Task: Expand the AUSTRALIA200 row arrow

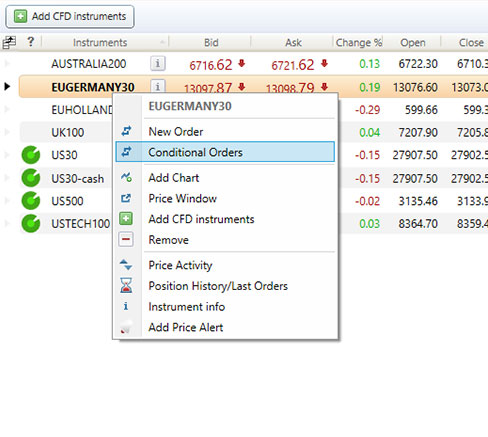Action: click(7, 63)
